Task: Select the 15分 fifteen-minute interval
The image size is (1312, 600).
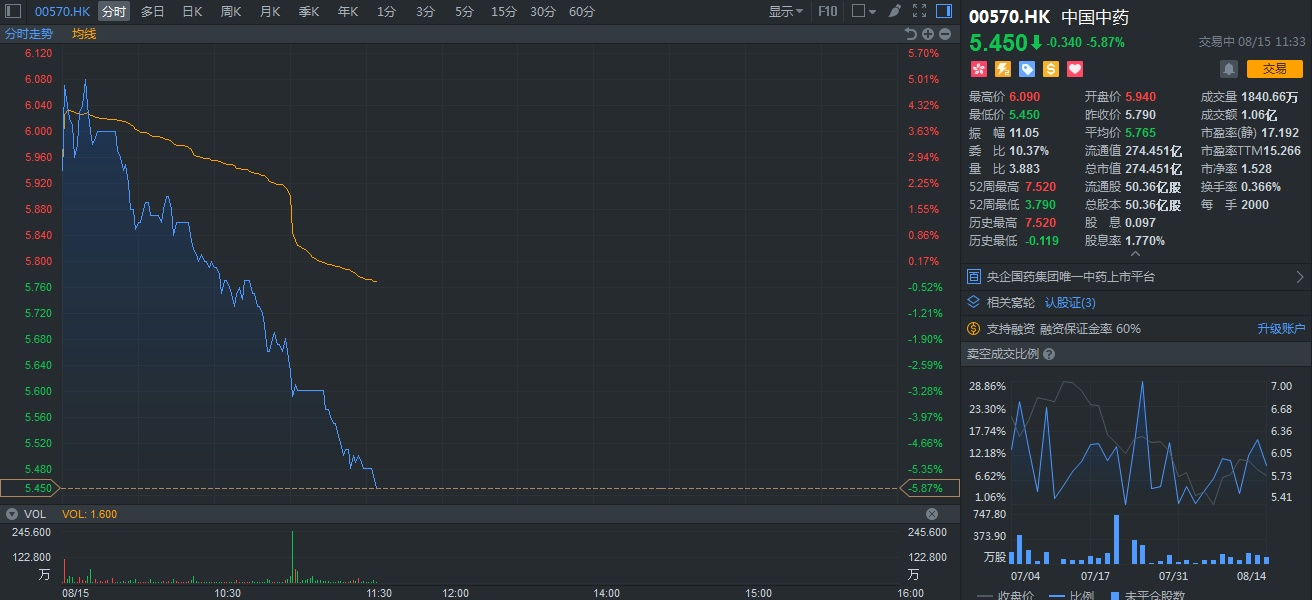Action: point(504,12)
